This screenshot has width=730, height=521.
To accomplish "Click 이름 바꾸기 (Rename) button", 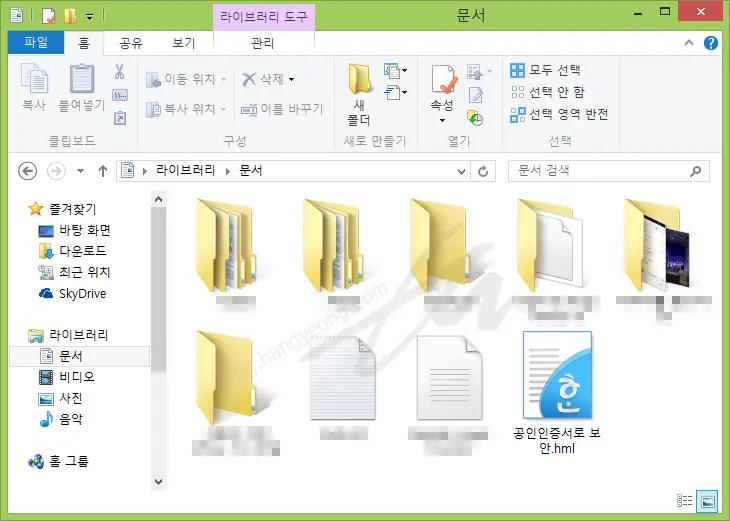I will pos(282,109).
